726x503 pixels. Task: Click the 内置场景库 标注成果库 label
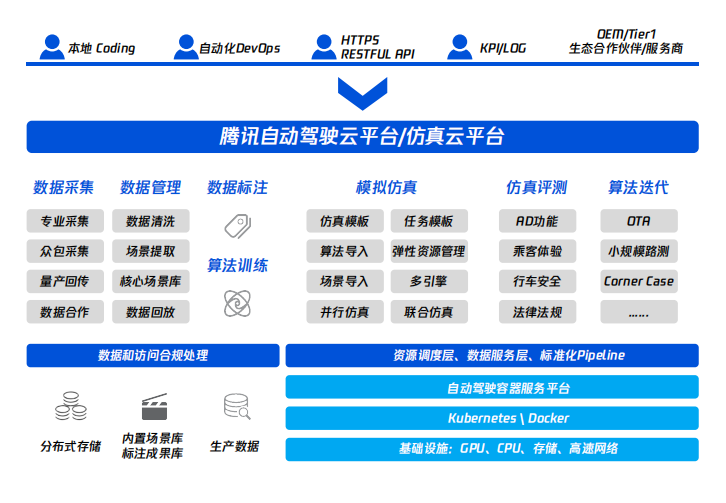coord(153,446)
